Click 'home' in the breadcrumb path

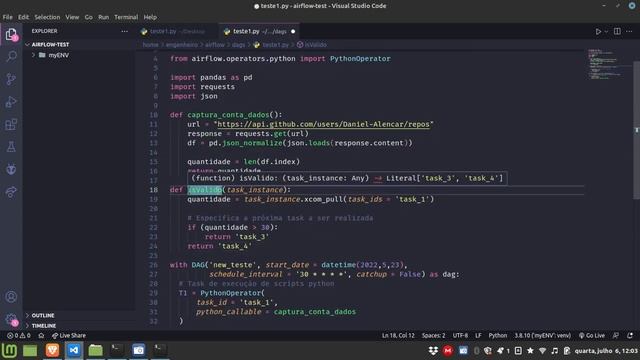(150, 45)
